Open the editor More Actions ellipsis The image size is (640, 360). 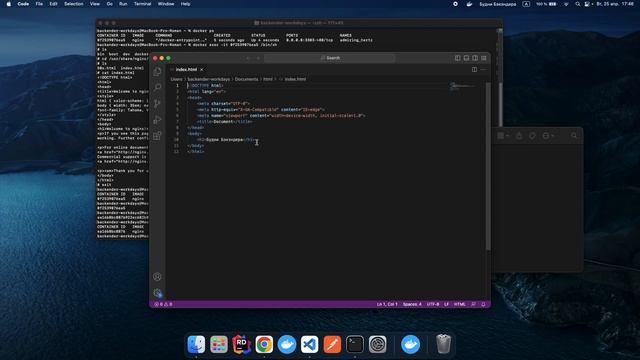[483, 69]
